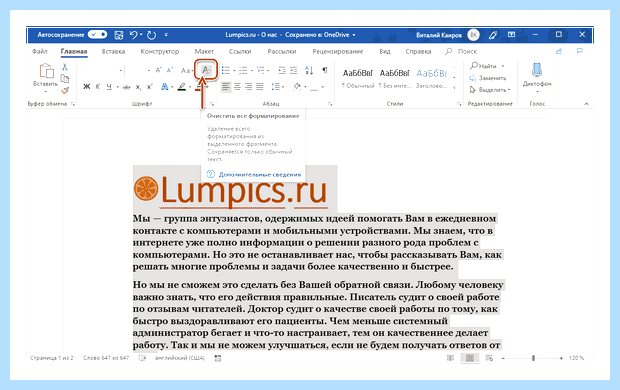620x390 pixels.
Task: Click the Increase Indent icon
Action: point(293,70)
